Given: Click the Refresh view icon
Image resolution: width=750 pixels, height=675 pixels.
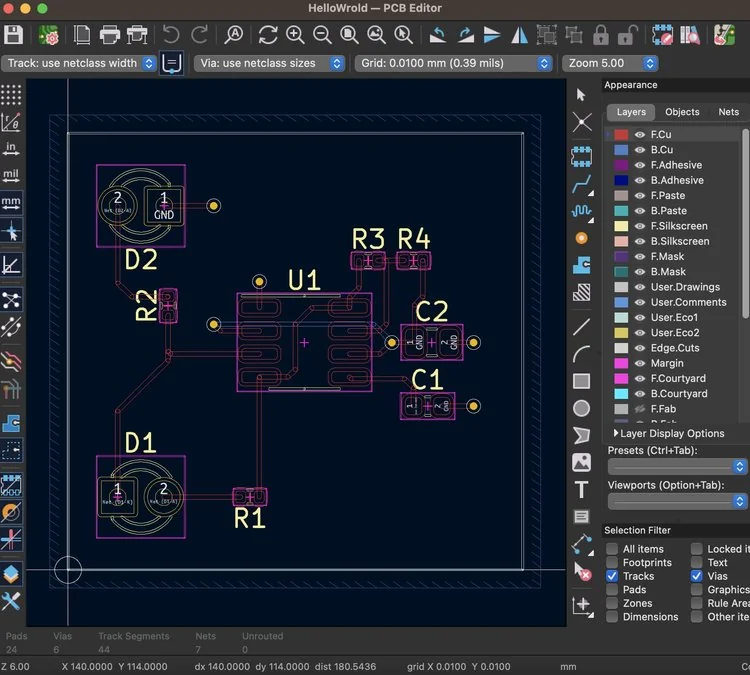Looking at the screenshot, I should click(268, 35).
